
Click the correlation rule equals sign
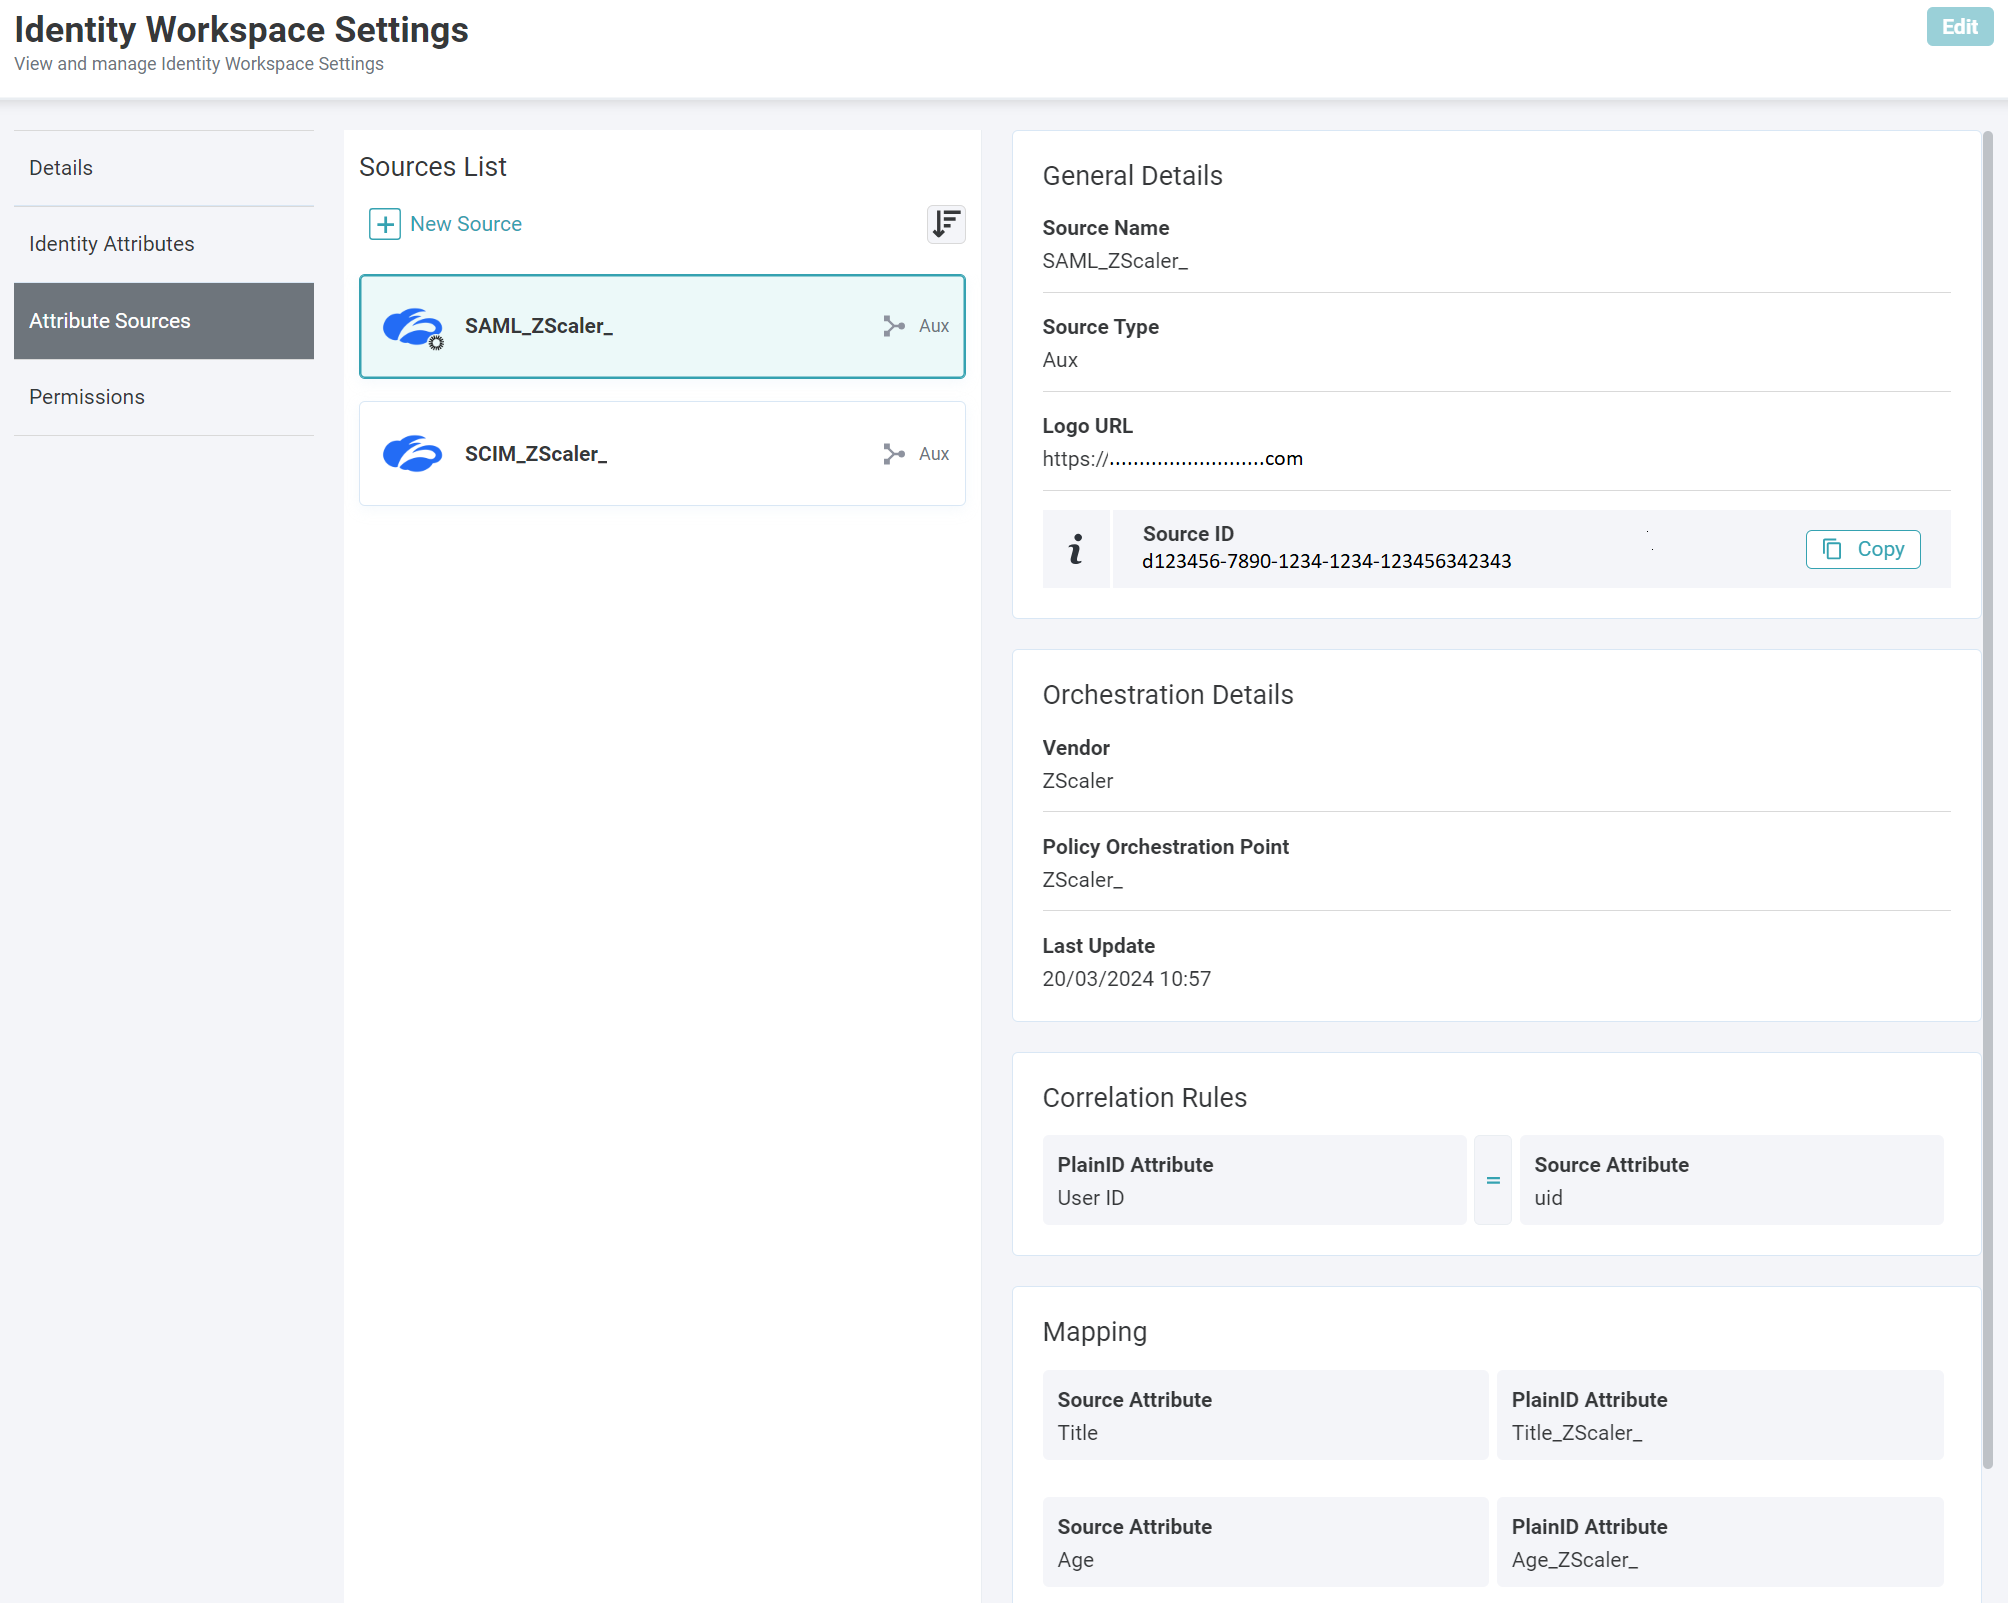(1493, 1180)
